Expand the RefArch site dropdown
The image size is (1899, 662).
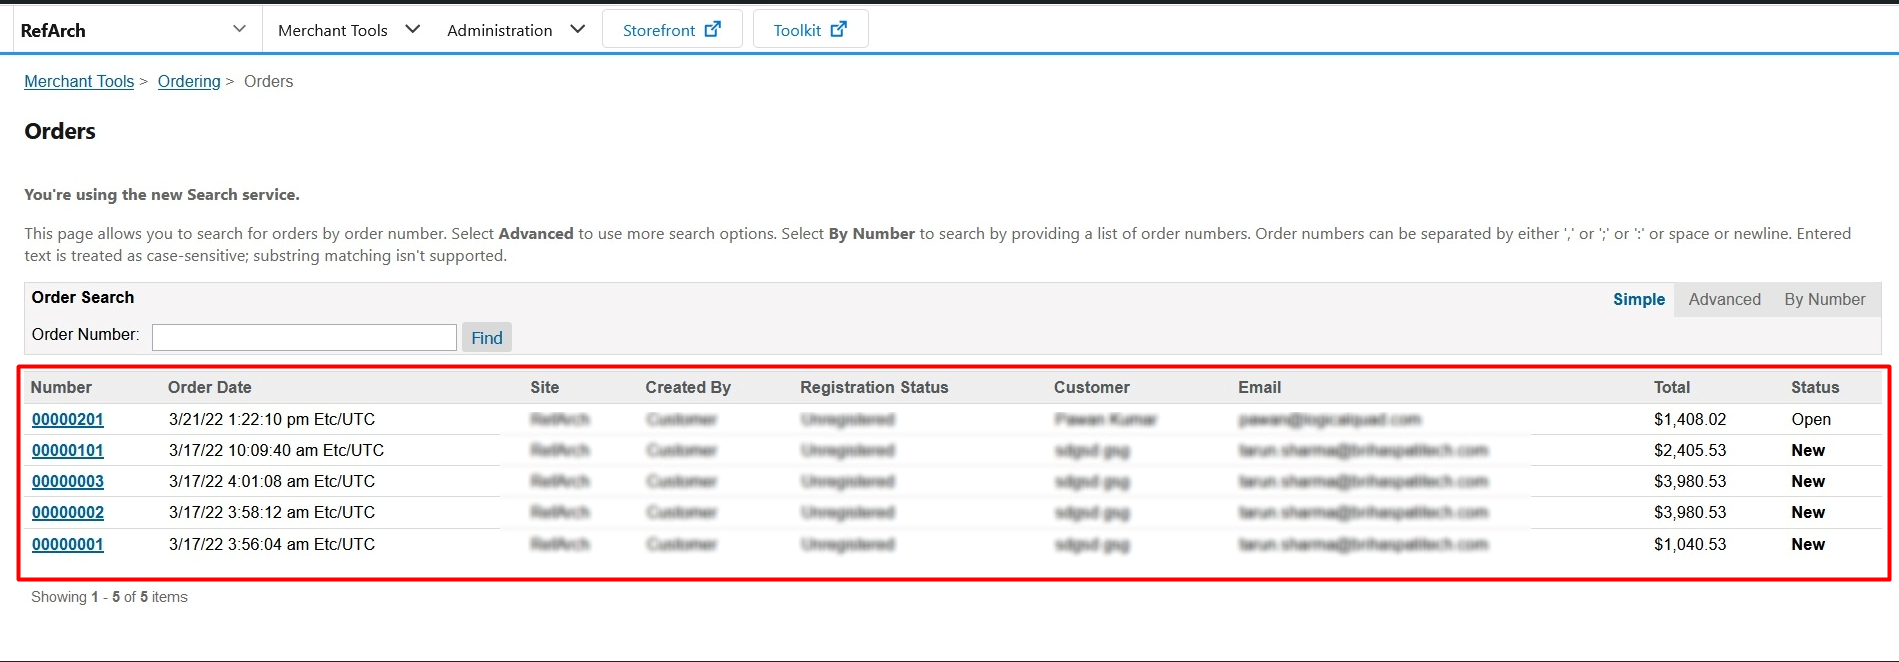pos(238,29)
